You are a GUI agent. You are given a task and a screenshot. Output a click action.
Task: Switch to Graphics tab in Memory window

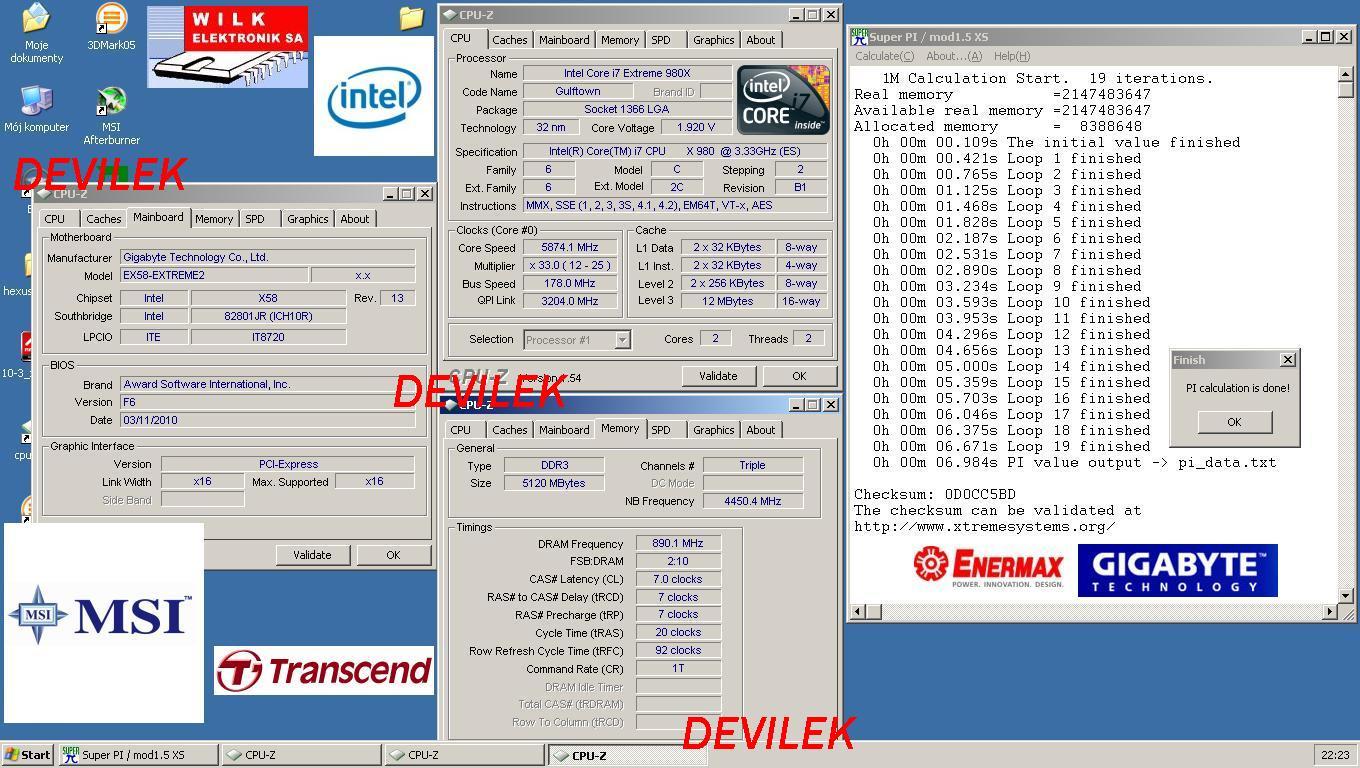tap(713, 430)
